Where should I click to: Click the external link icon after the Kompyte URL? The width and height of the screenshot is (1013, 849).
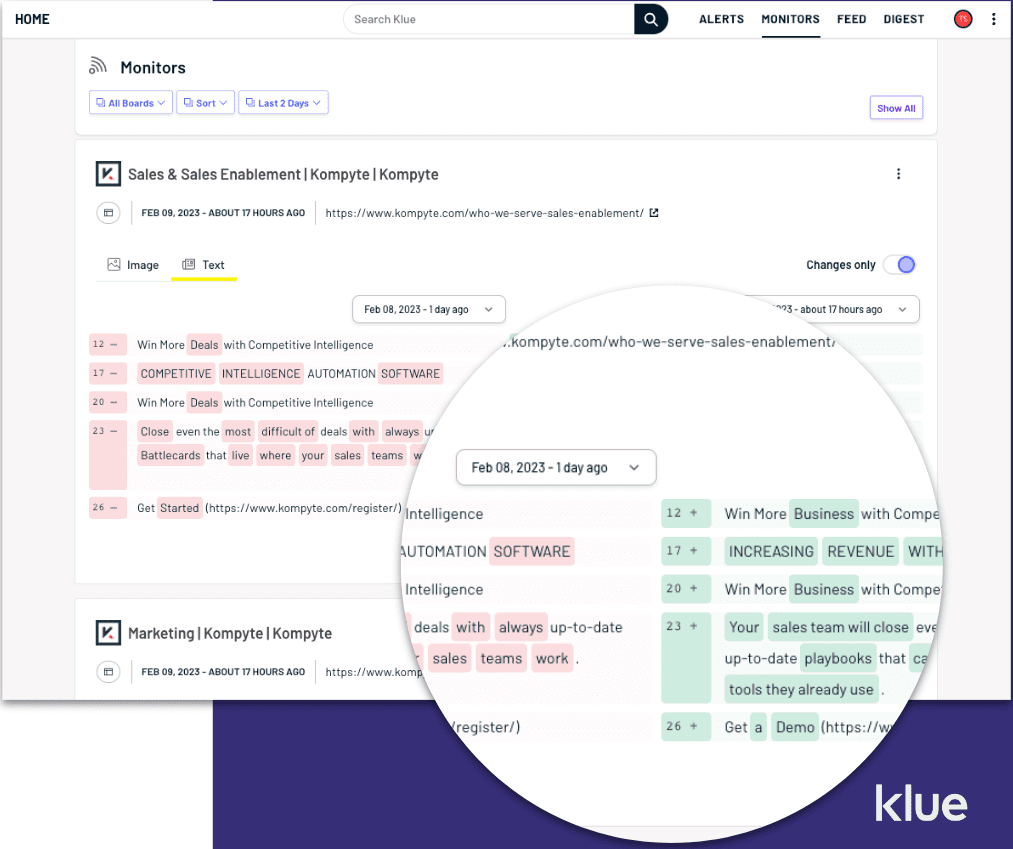(x=654, y=212)
